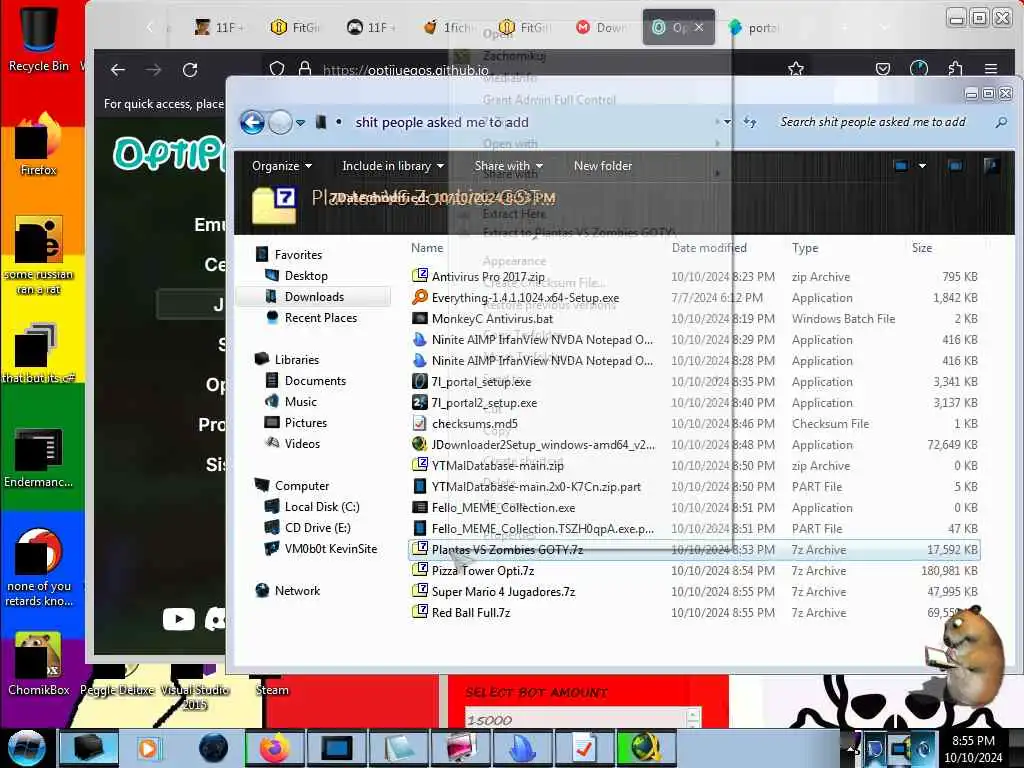Select Antivirus Pro 2017.zip file
Image resolution: width=1024 pixels, height=768 pixels.
point(487,276)
